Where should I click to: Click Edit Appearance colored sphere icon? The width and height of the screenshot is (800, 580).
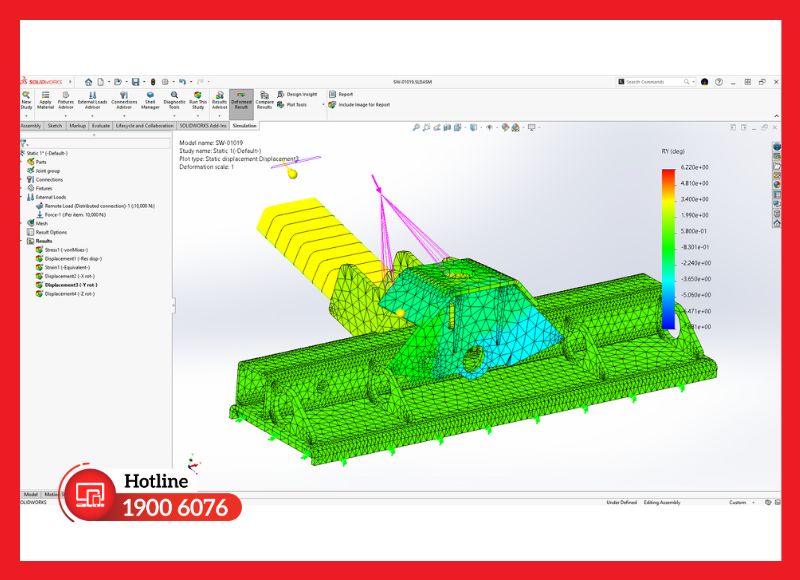coord(505,128)
